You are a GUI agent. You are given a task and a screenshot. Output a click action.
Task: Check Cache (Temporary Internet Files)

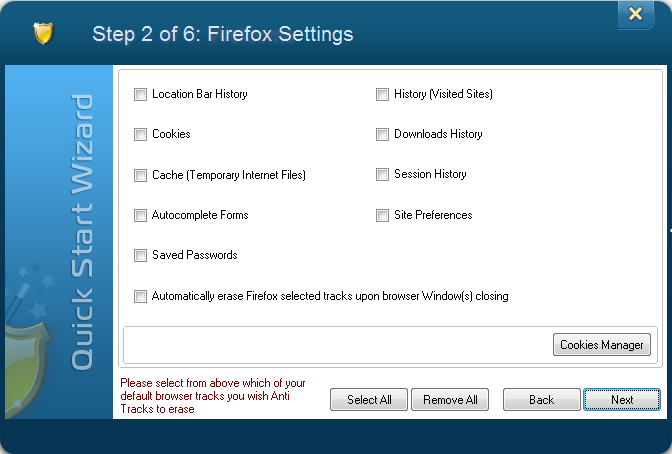point(140,175)
